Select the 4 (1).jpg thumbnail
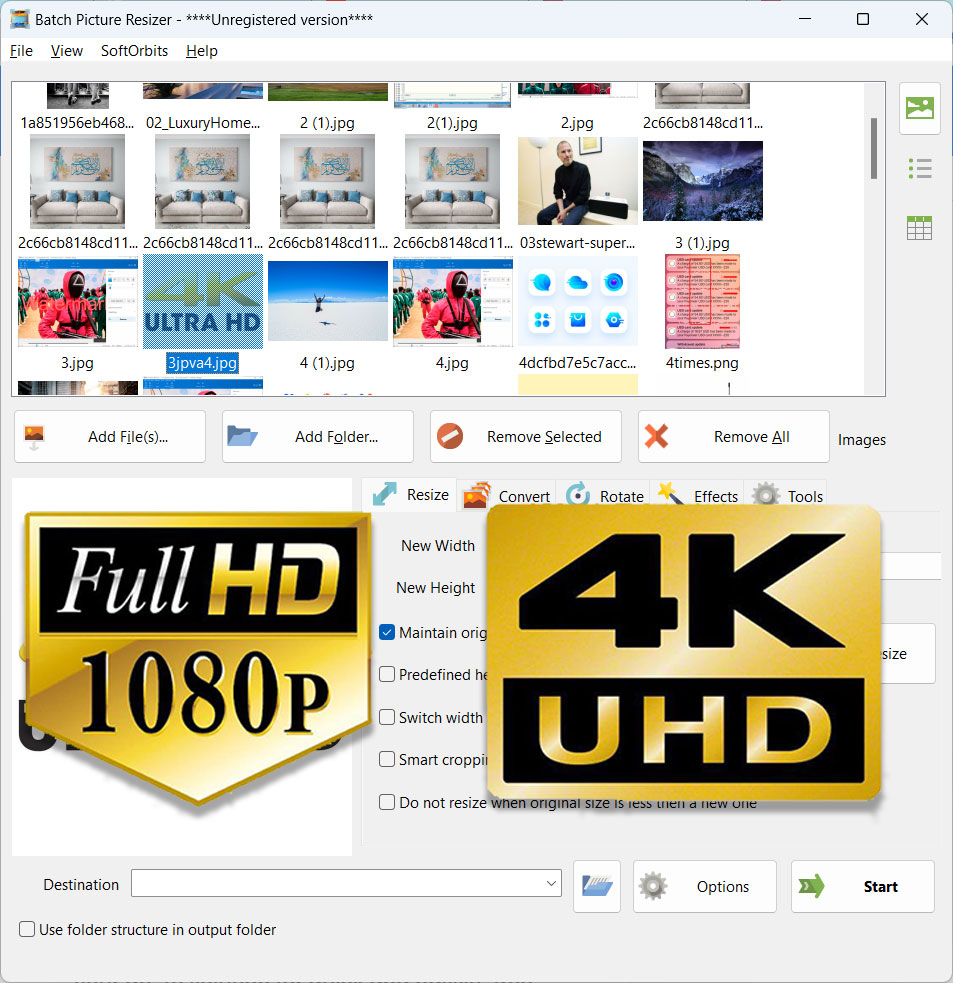The image size is (953, 983). (x=328, y=301)
